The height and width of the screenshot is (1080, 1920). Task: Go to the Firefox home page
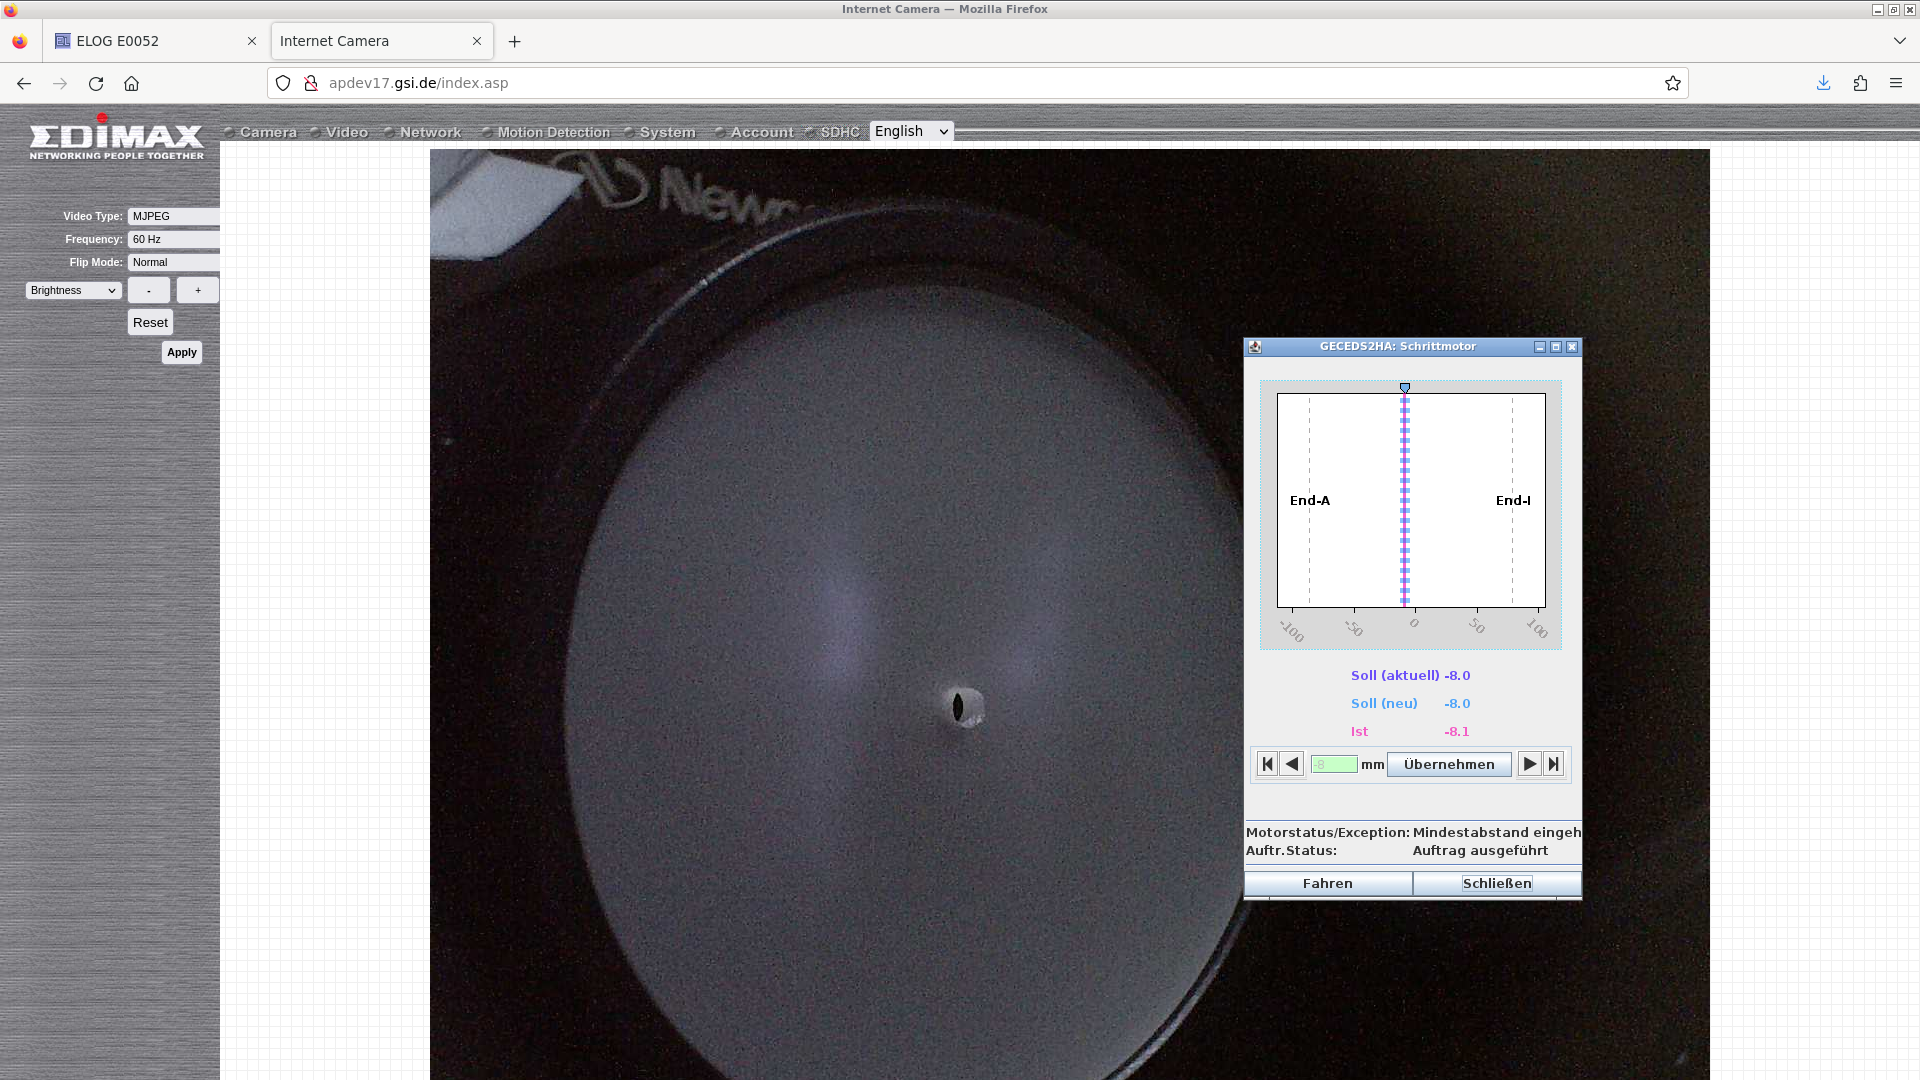(x=131, y=83)
